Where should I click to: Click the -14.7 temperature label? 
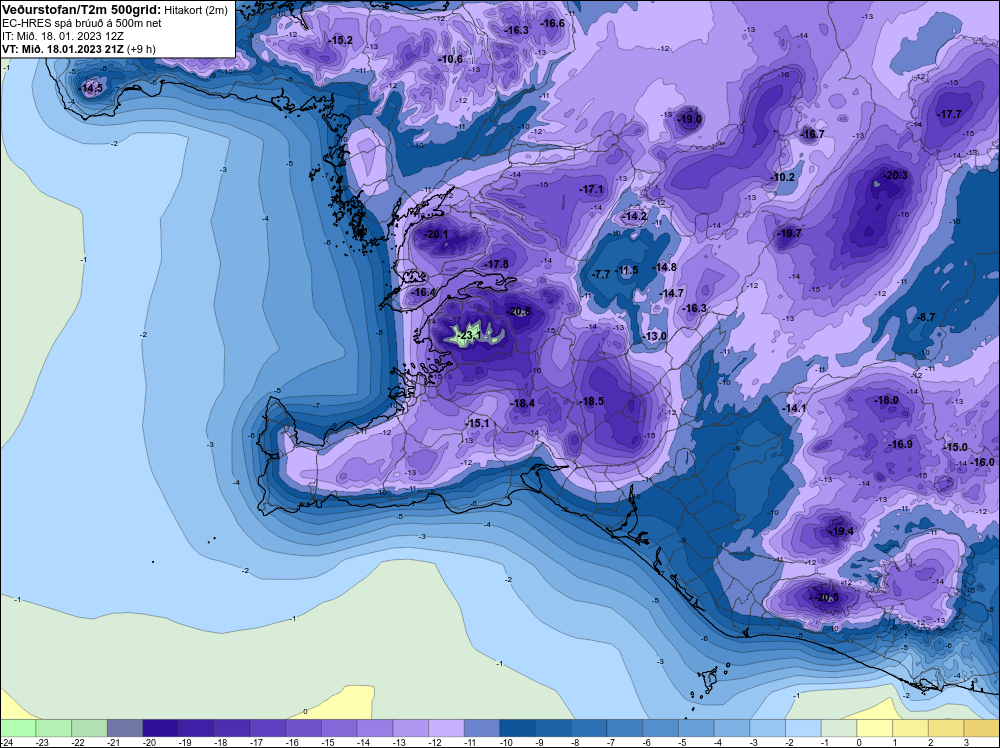pyautogui.click(x=672, y=293)
